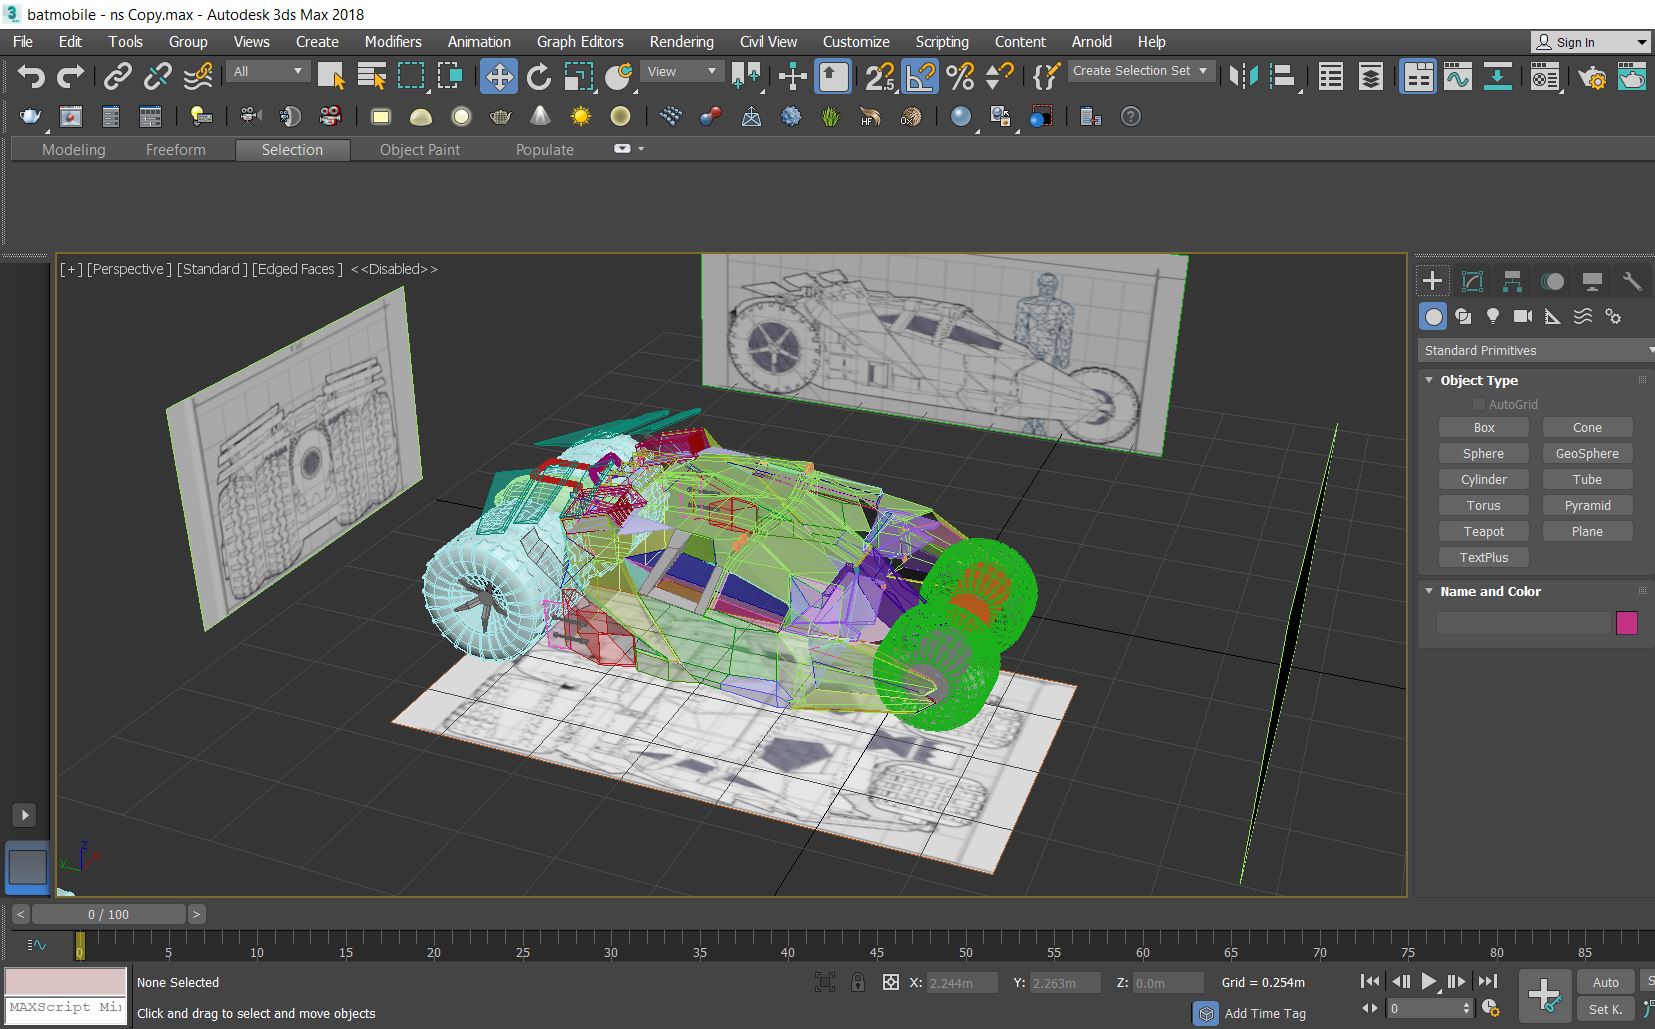Open the Curve Editor icon
The image size is (1655, 1029).
pyautogui.click(x=1458, y=76)
